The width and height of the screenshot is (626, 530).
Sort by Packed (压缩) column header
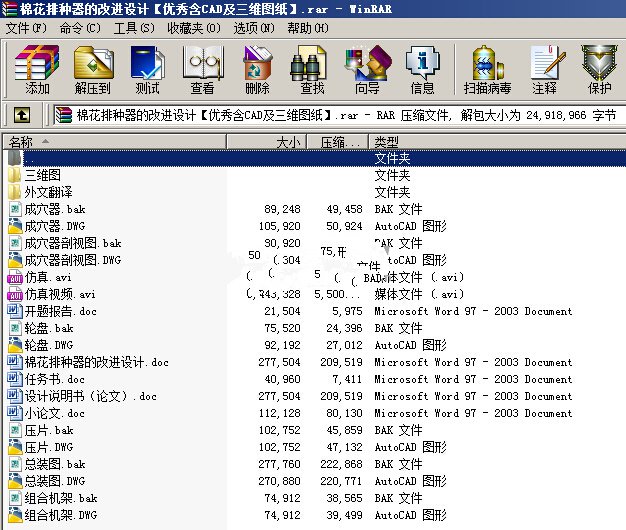[338, 142]
